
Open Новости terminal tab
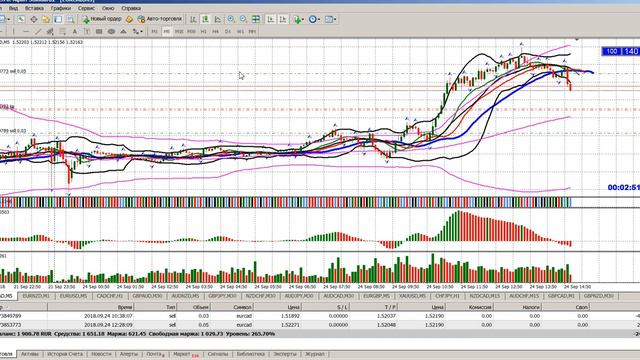(101, 354)
